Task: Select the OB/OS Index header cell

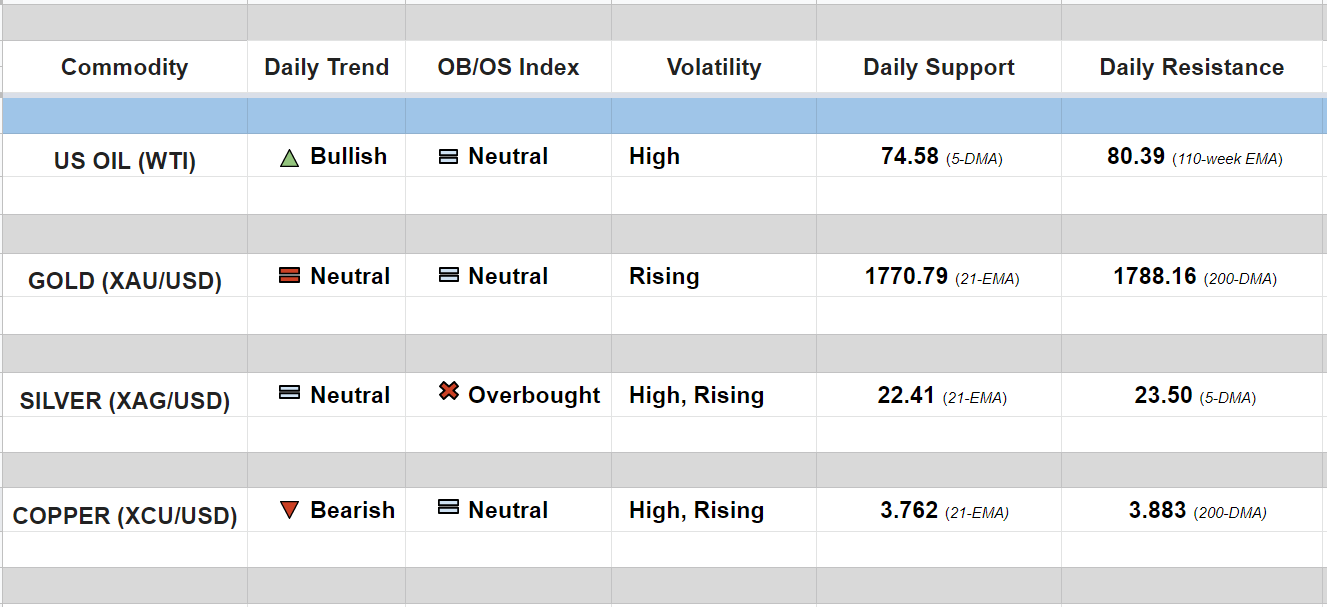Action: [x=508, y=67]
